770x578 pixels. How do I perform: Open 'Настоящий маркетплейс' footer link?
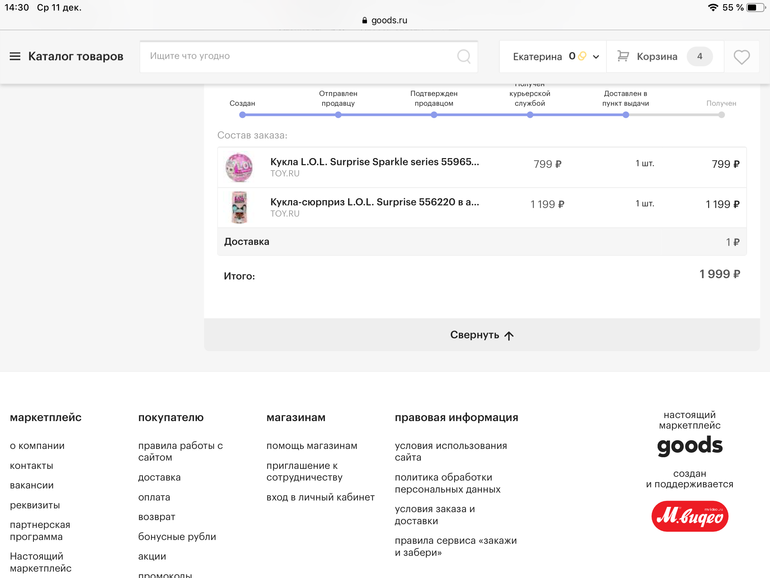tap(40, 562)
